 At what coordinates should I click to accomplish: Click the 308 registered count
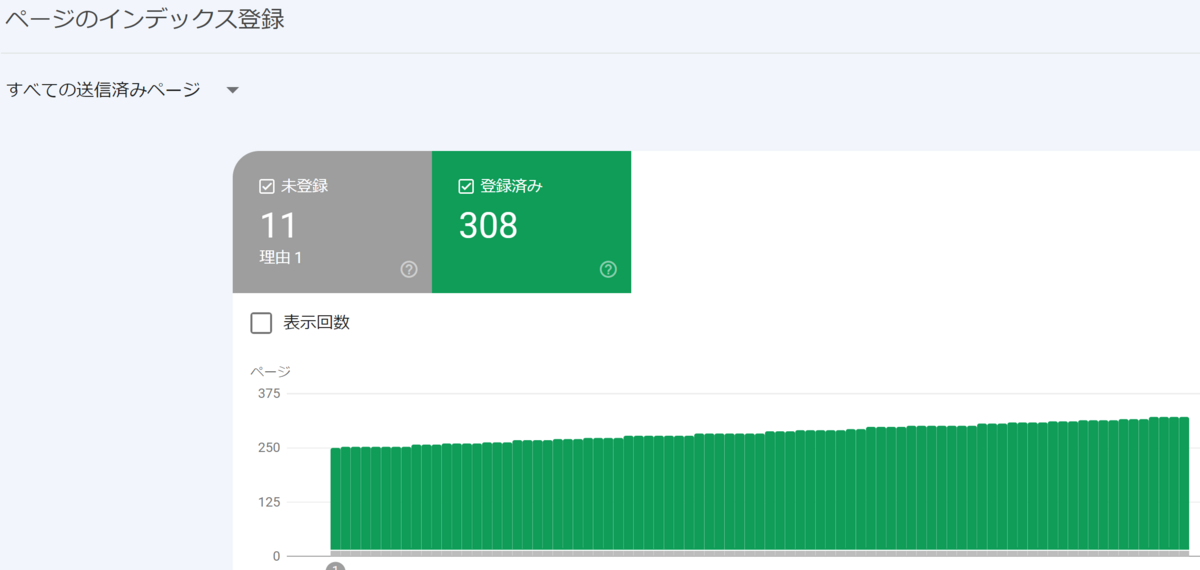tap(488, 226)
